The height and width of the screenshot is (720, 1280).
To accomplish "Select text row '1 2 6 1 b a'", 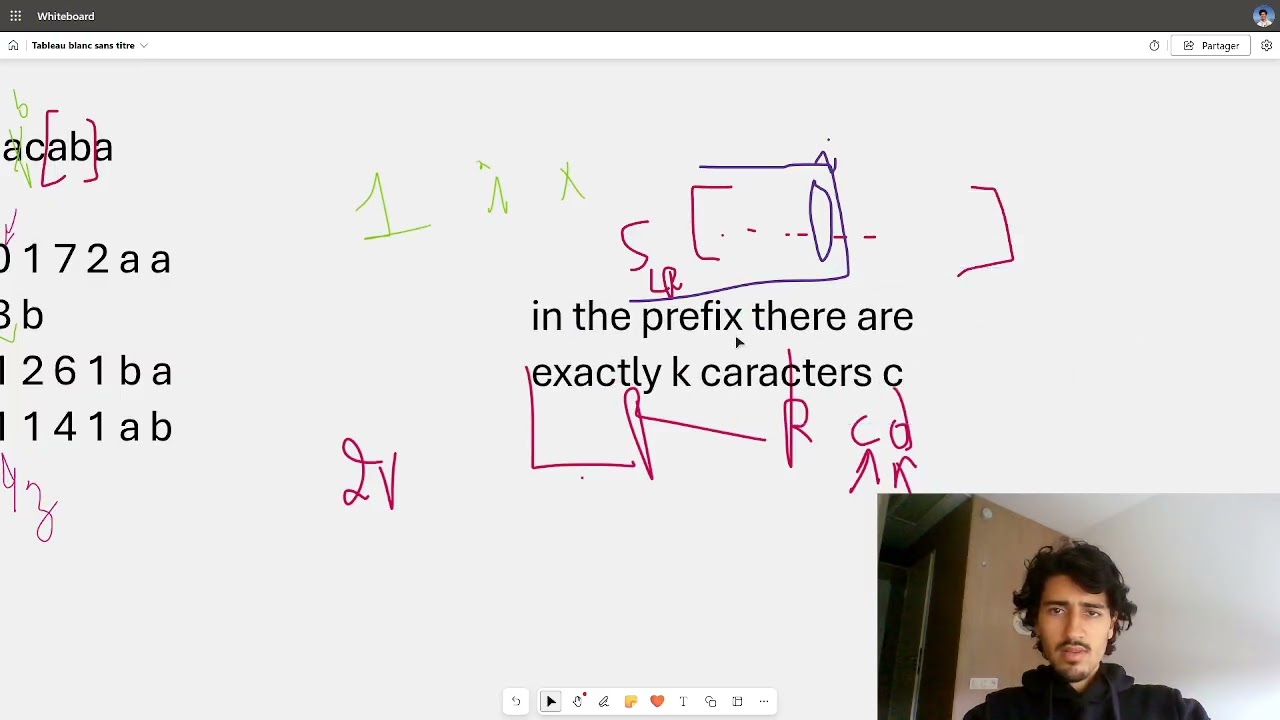I will (86, 372).
